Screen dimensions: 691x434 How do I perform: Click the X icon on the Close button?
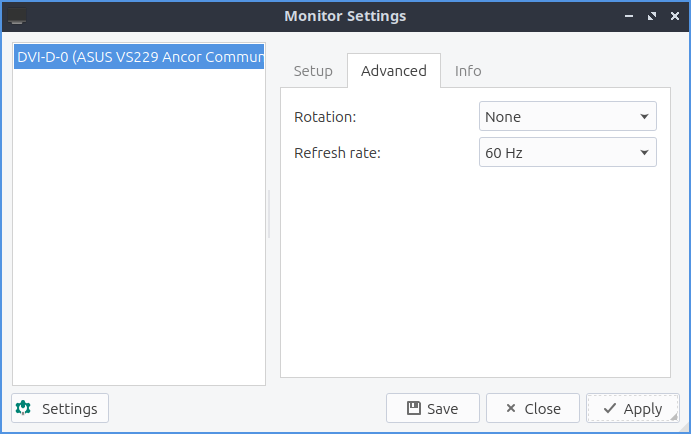tap(511, 408)
